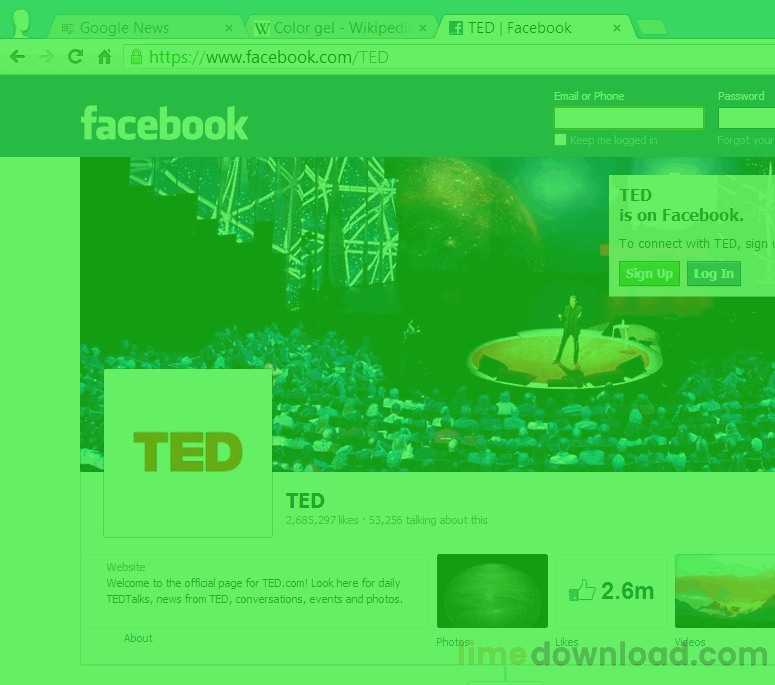Click the user profile silhouette icon
This screenshot has width=775, height=685.
click(21, 23)
